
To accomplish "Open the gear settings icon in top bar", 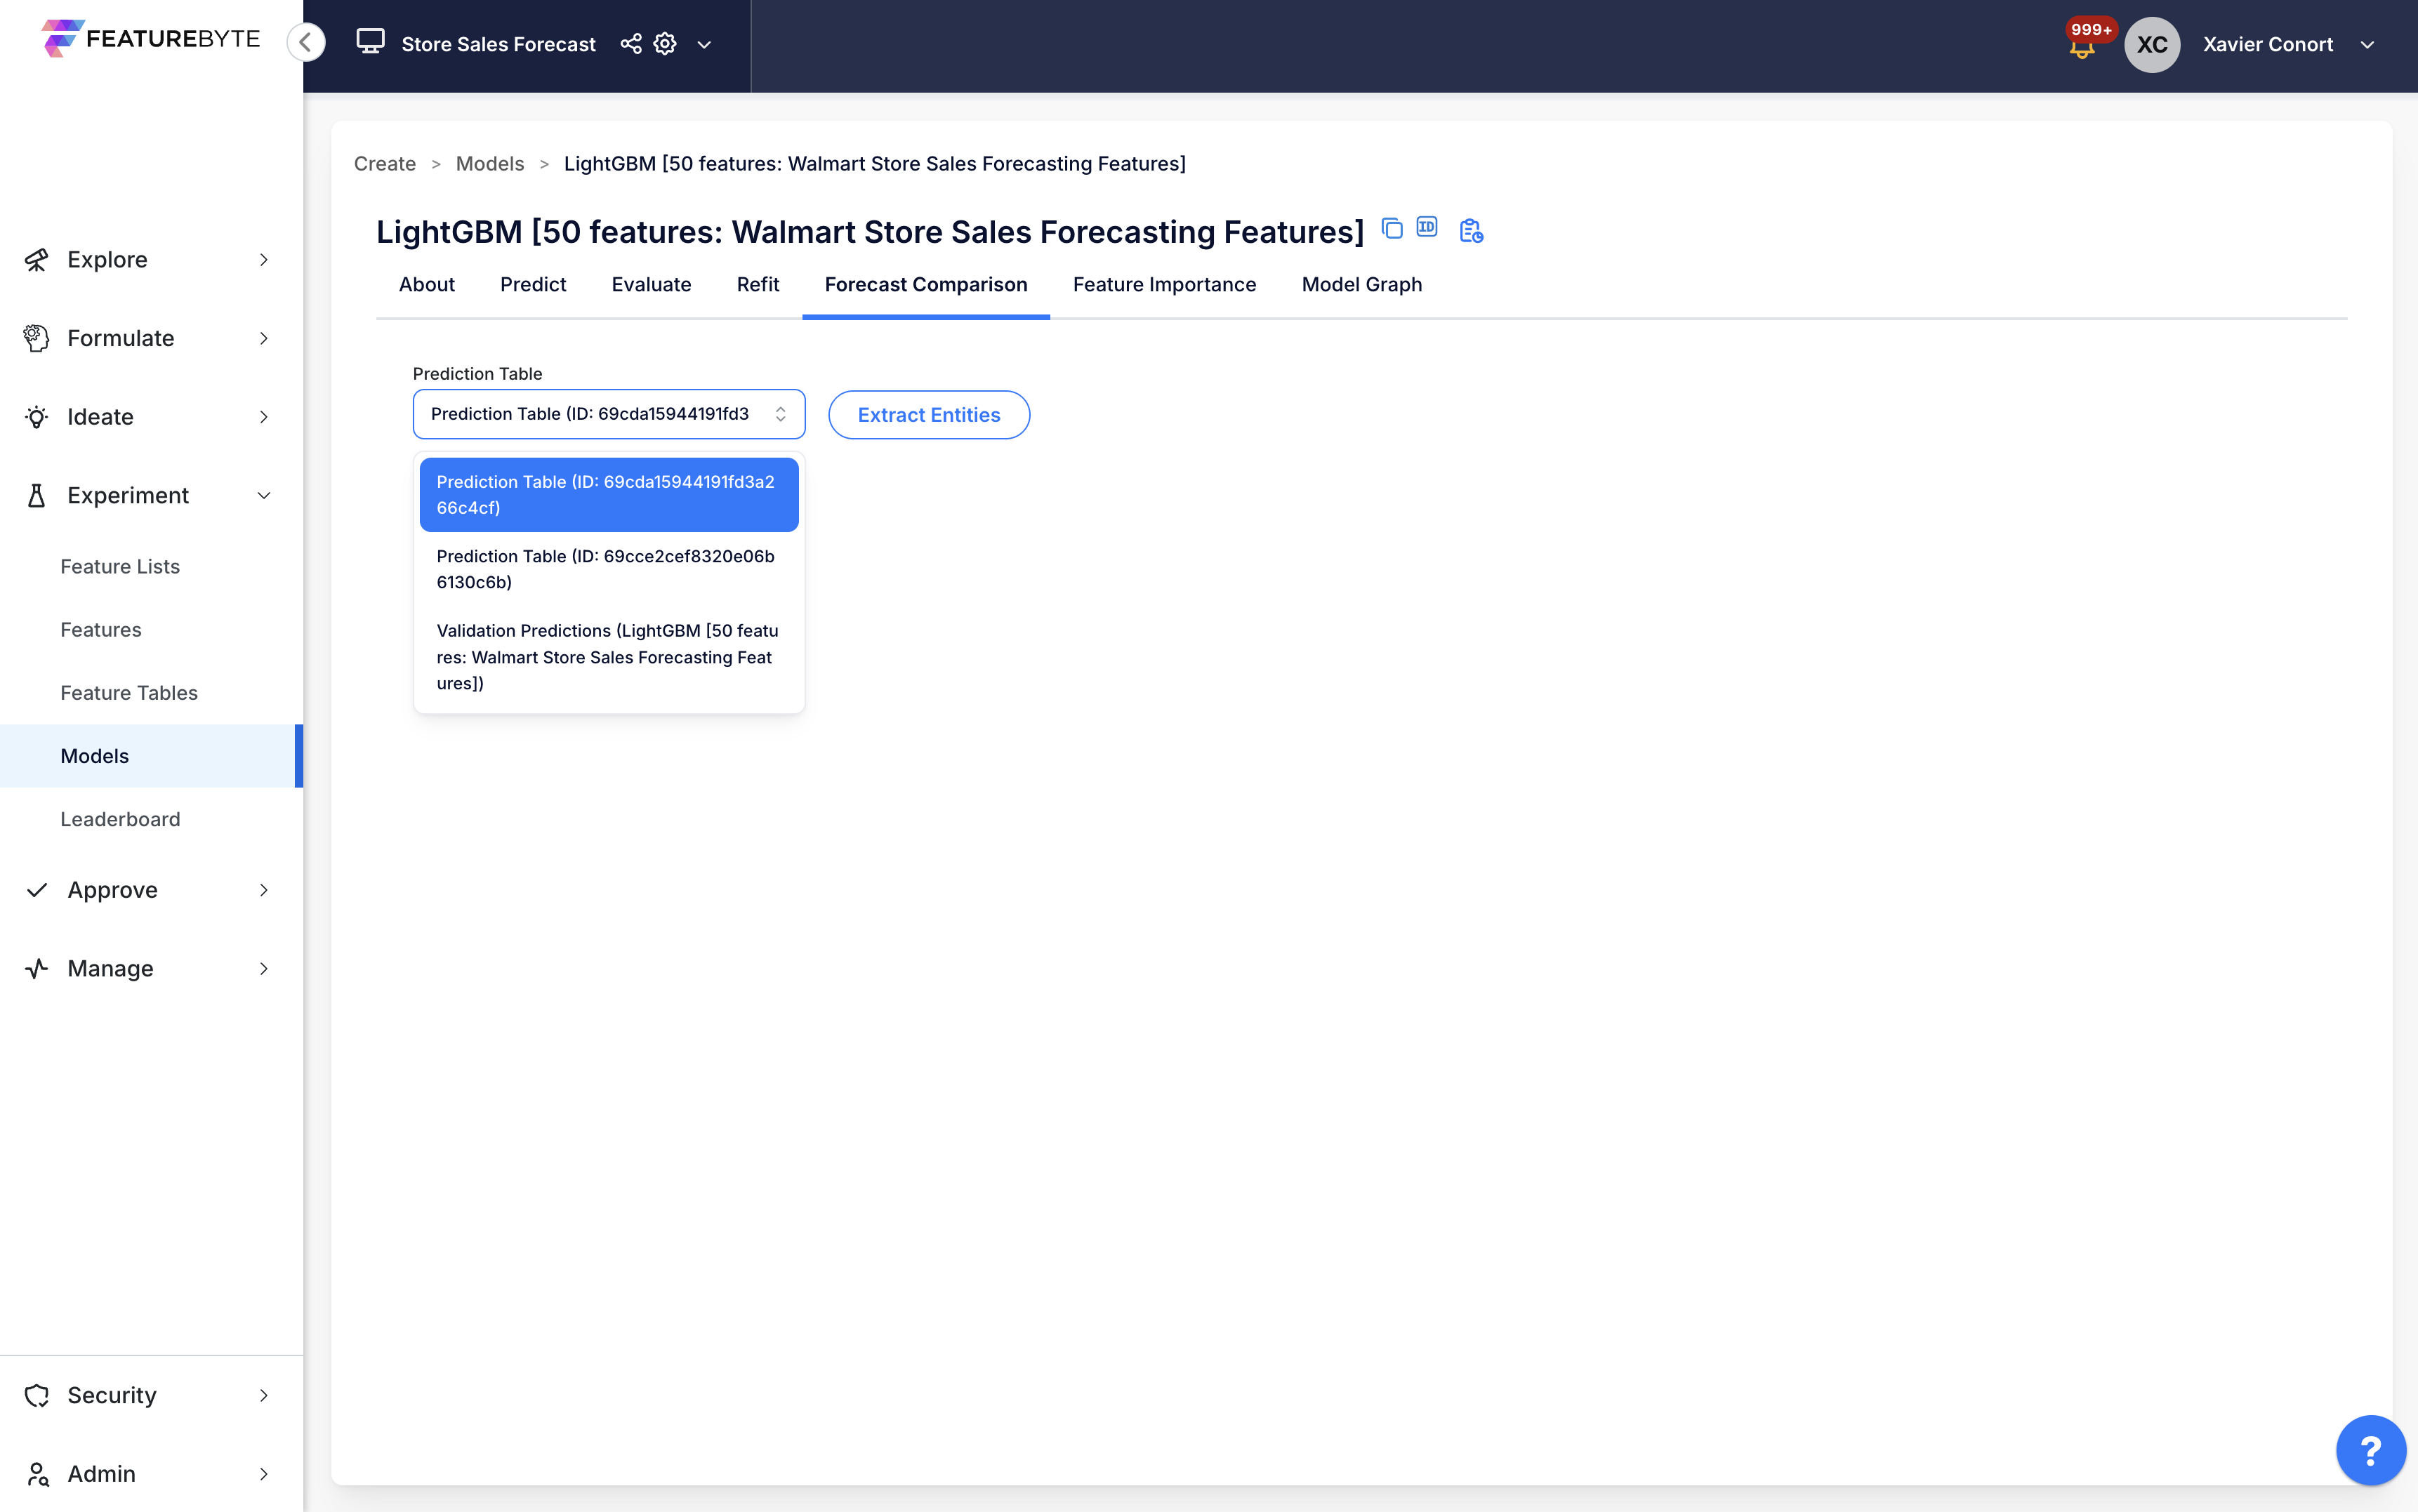I will pos(665,44).
